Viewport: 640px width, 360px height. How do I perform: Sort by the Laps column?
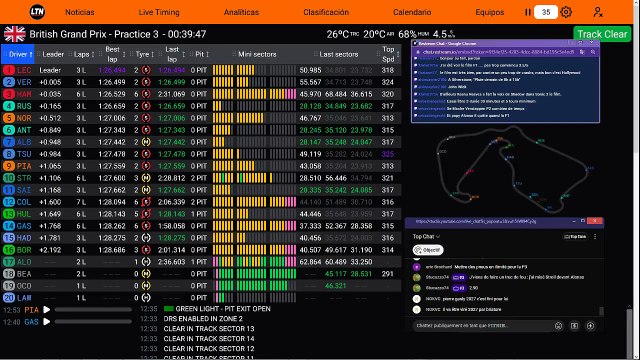(82, 54)
